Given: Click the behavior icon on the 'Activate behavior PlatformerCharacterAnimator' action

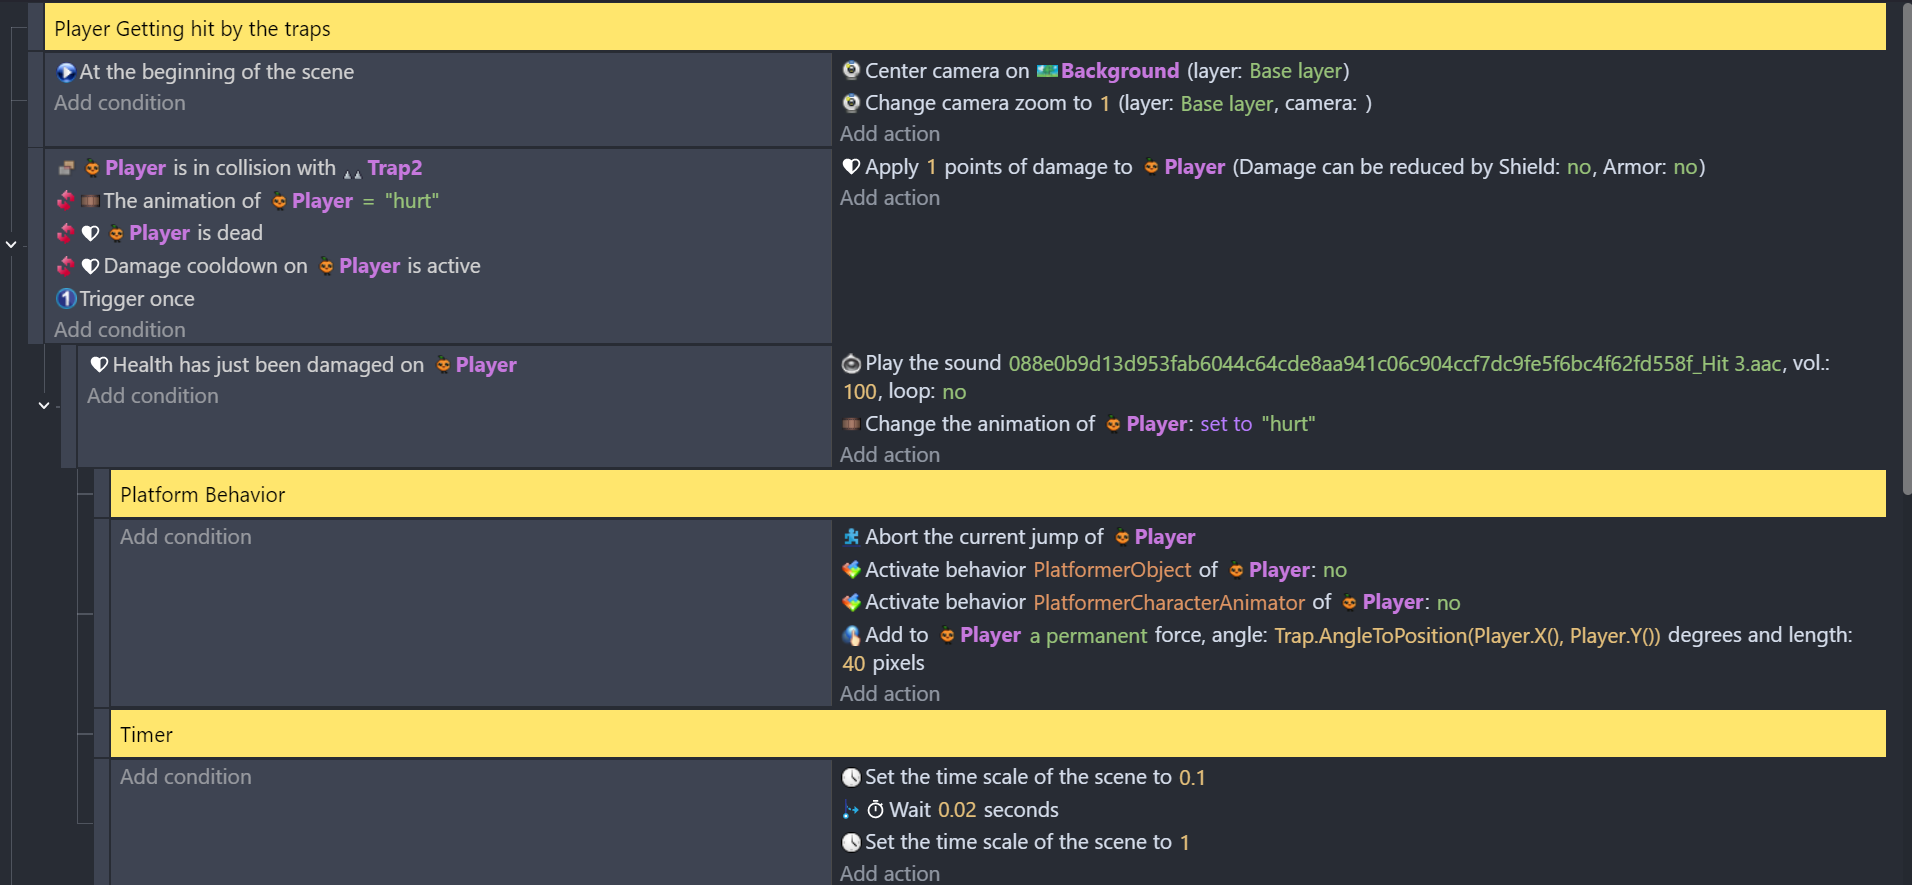Looking at the screenshot, I should (x=851, y=602).
